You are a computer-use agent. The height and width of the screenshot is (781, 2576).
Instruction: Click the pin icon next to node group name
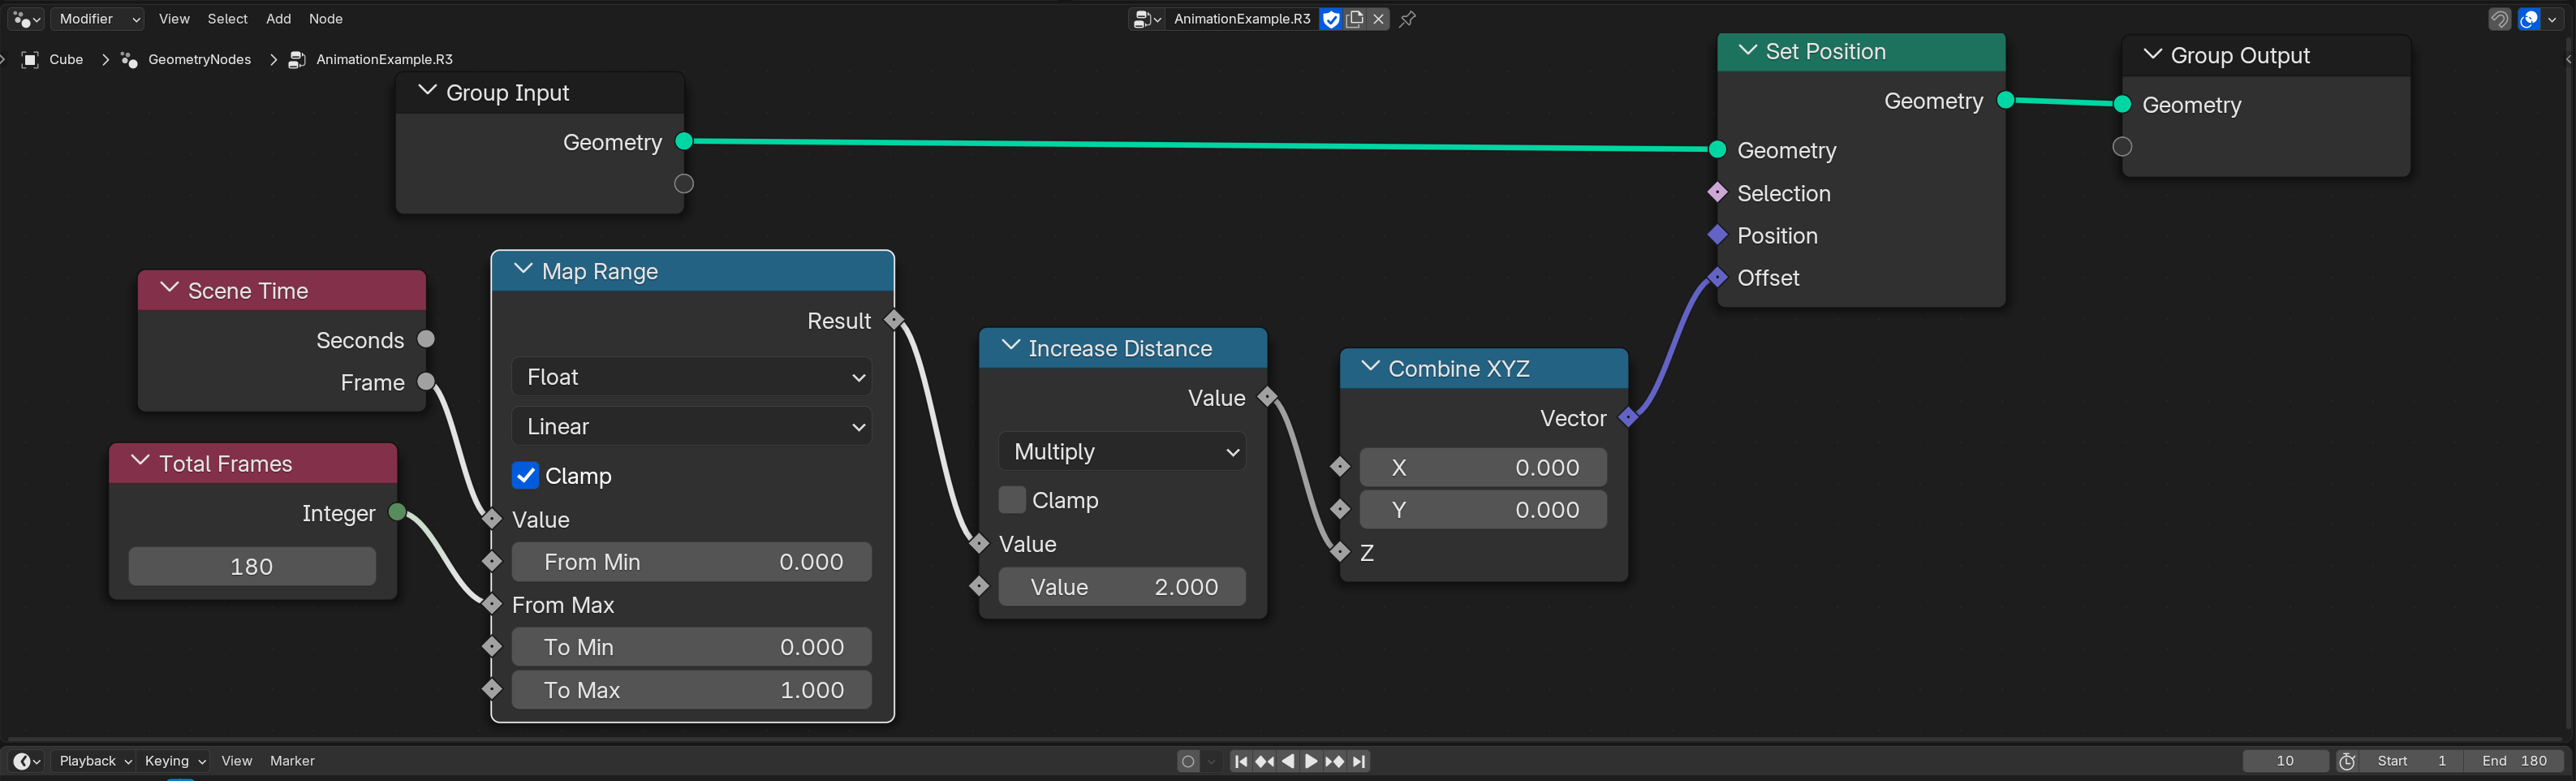click(1407, 18)
